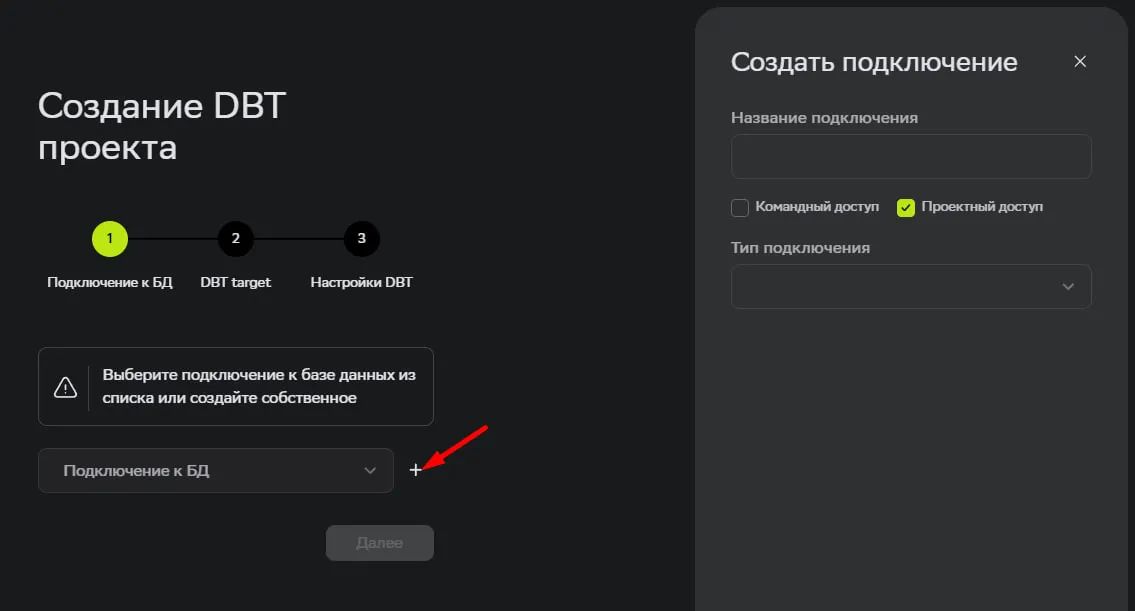Go to step 2 circle
Viewport: 1135px width, 611px height.
point(236,239)
